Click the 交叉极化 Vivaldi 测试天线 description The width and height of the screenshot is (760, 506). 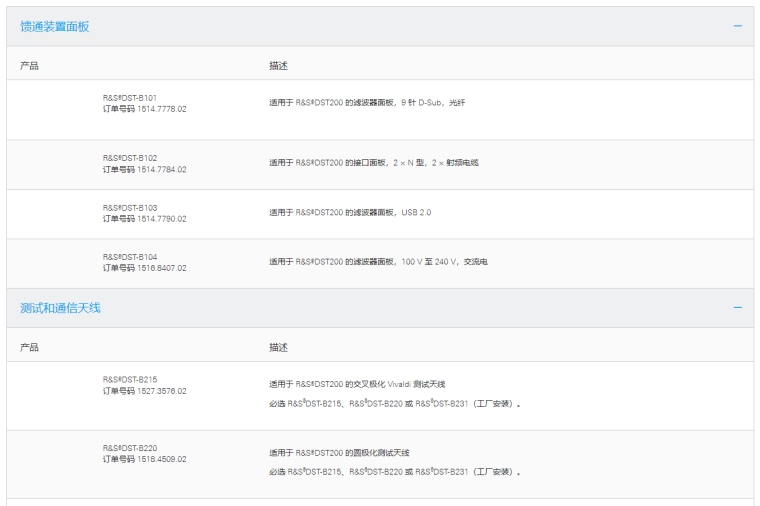(357, 384)
